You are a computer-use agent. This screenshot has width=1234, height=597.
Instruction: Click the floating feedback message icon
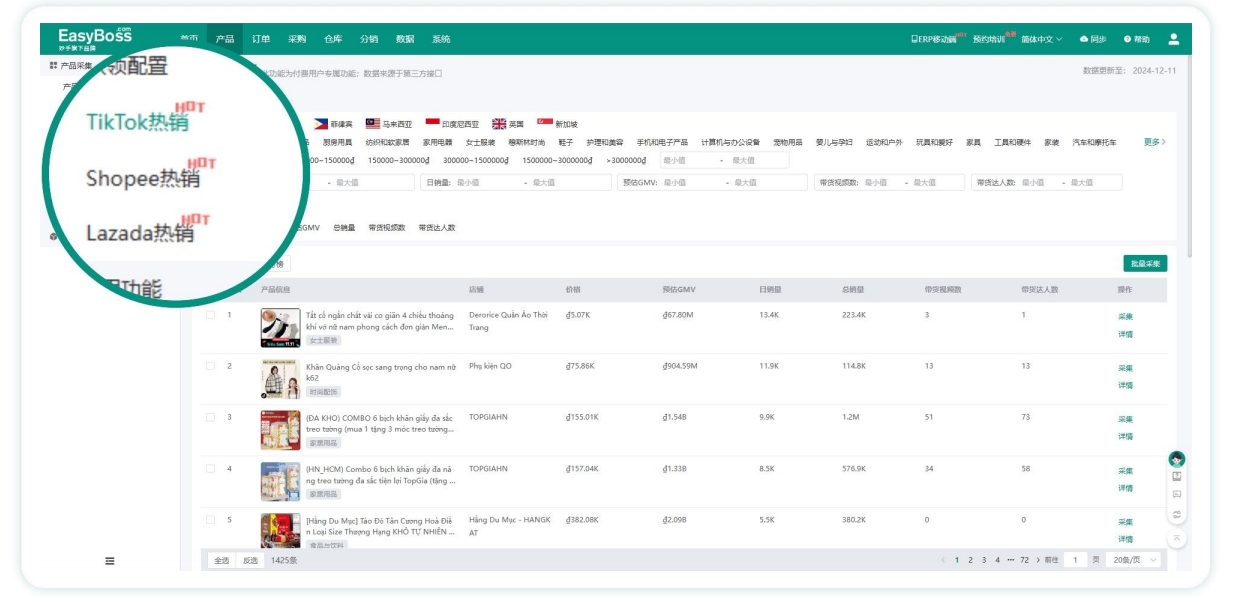[1177, 494]
